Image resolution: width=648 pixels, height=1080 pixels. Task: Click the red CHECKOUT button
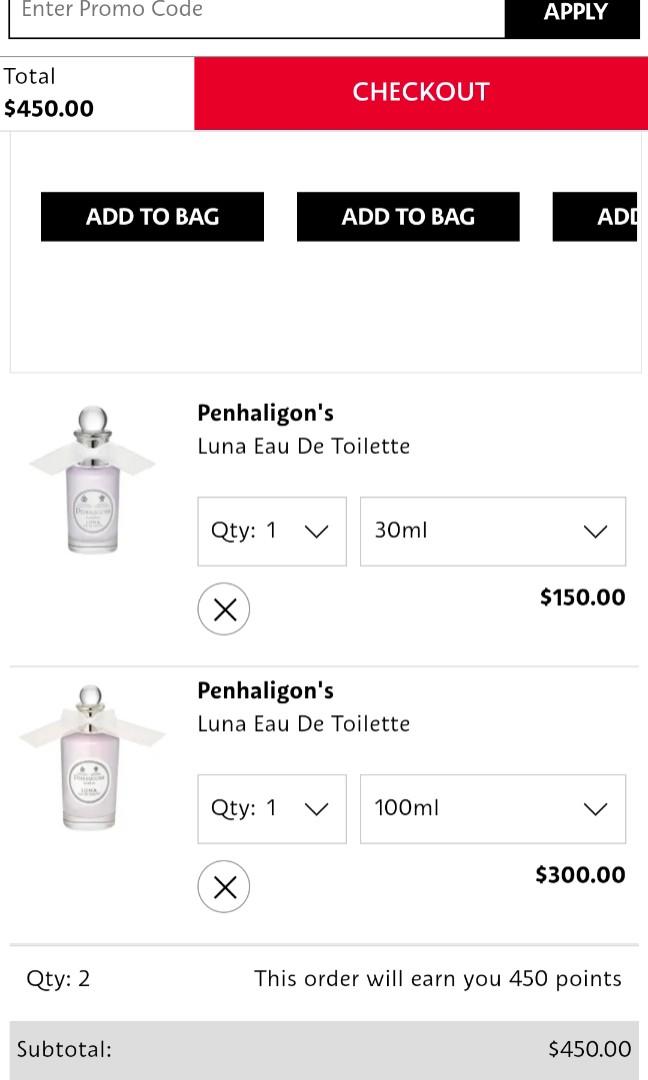pos(420,92)
